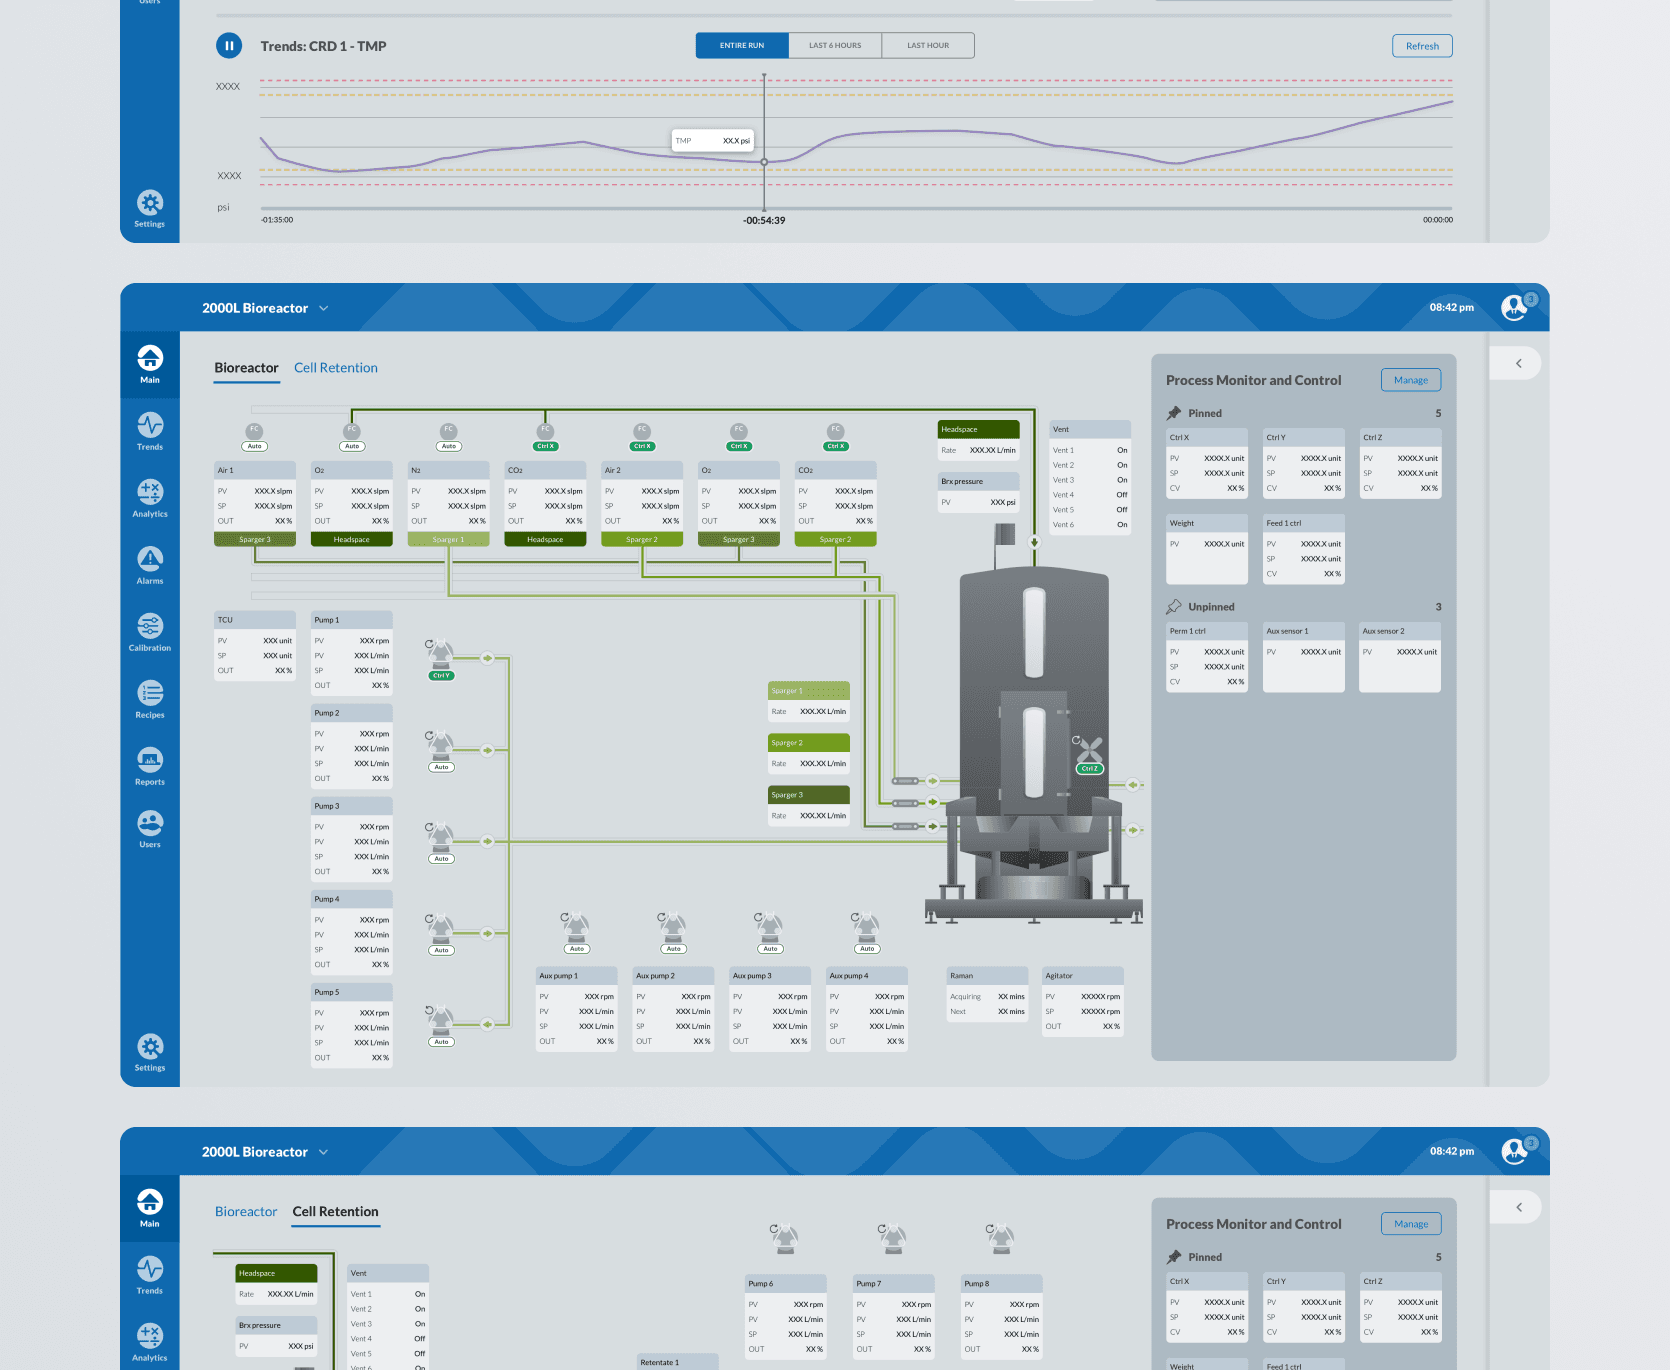
Task: Pause the CRD 1 - TMP trend
Action: 229,45
